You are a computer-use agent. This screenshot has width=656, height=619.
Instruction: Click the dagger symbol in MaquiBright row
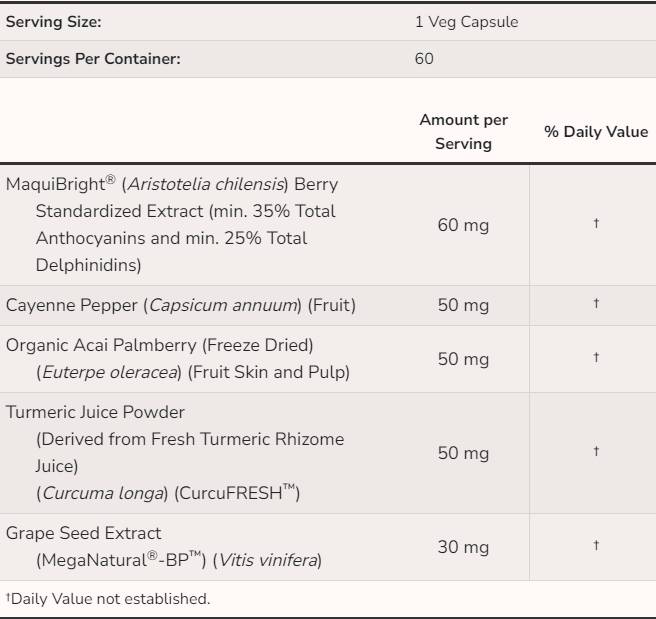coord(596,224)
